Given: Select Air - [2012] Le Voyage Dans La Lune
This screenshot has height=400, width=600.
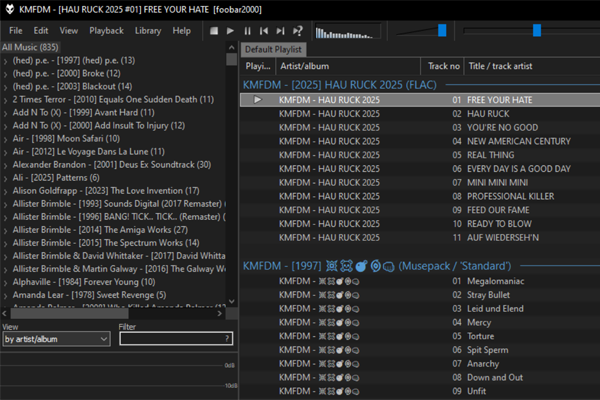Looking at the screenshot, I should 88,152.
